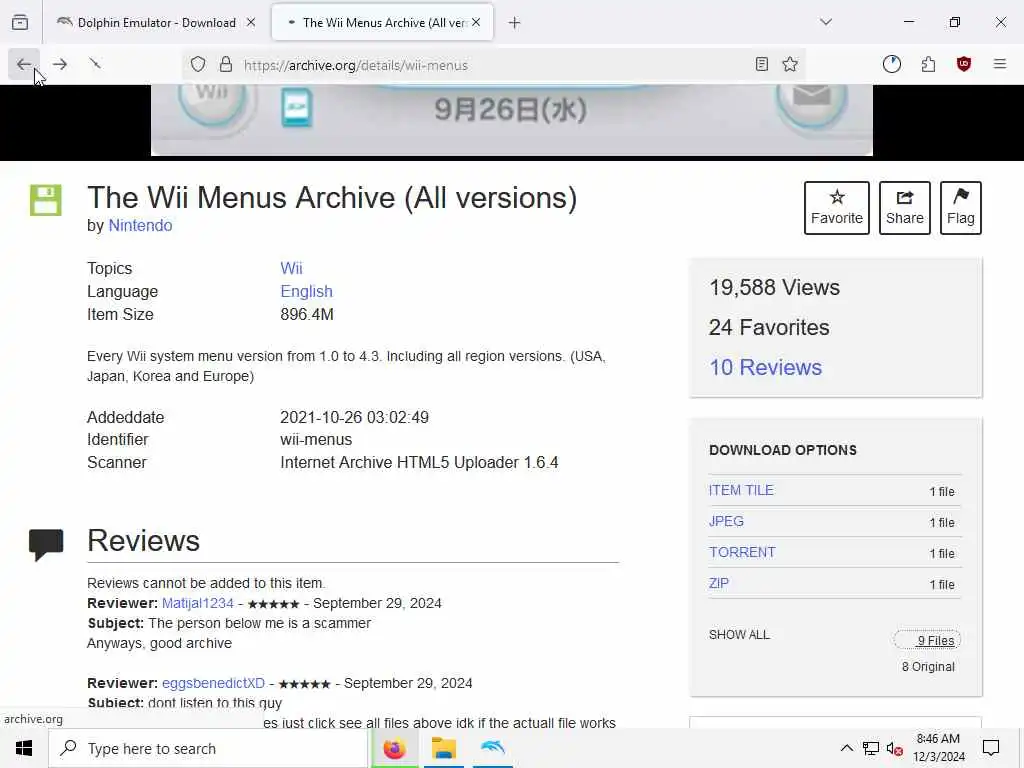Click the 8 Original text

point(928,667)
